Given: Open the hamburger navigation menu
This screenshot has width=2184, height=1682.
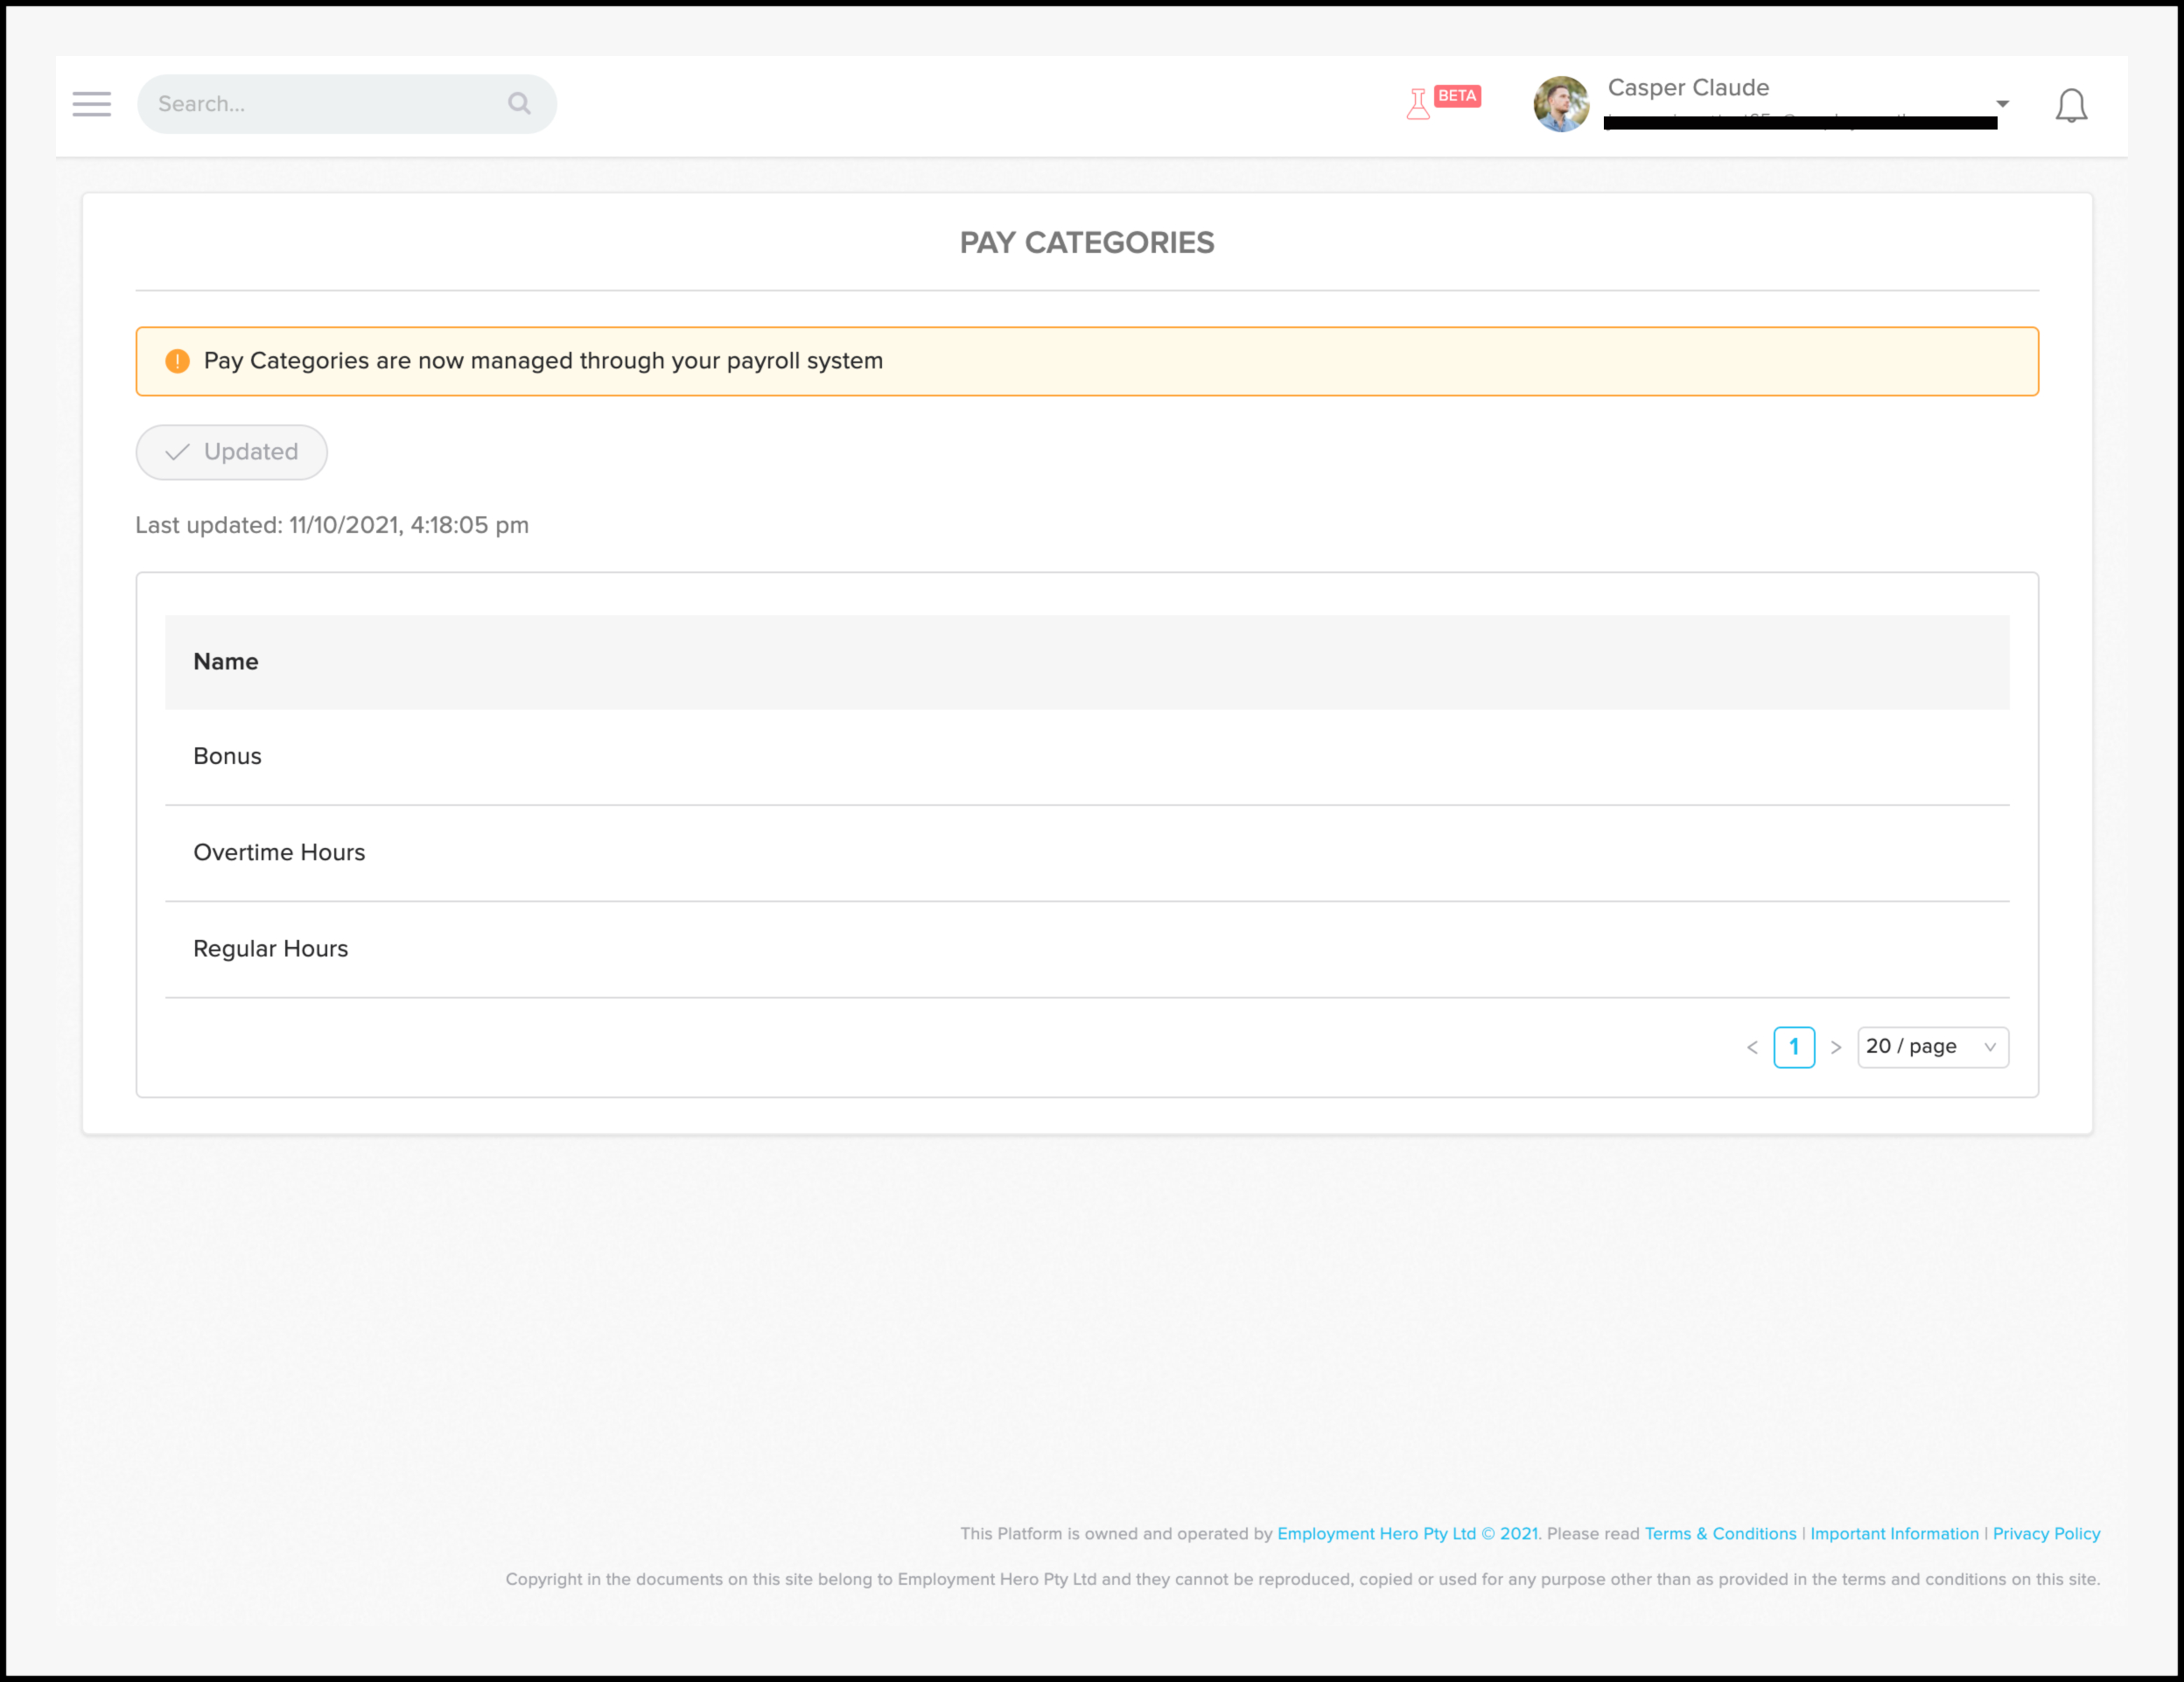Looking at the screenshot, I should (91, 104).
